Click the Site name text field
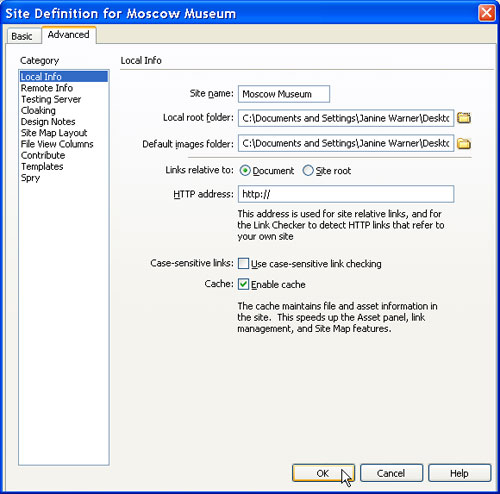The image size is (500, 494). 284,94
